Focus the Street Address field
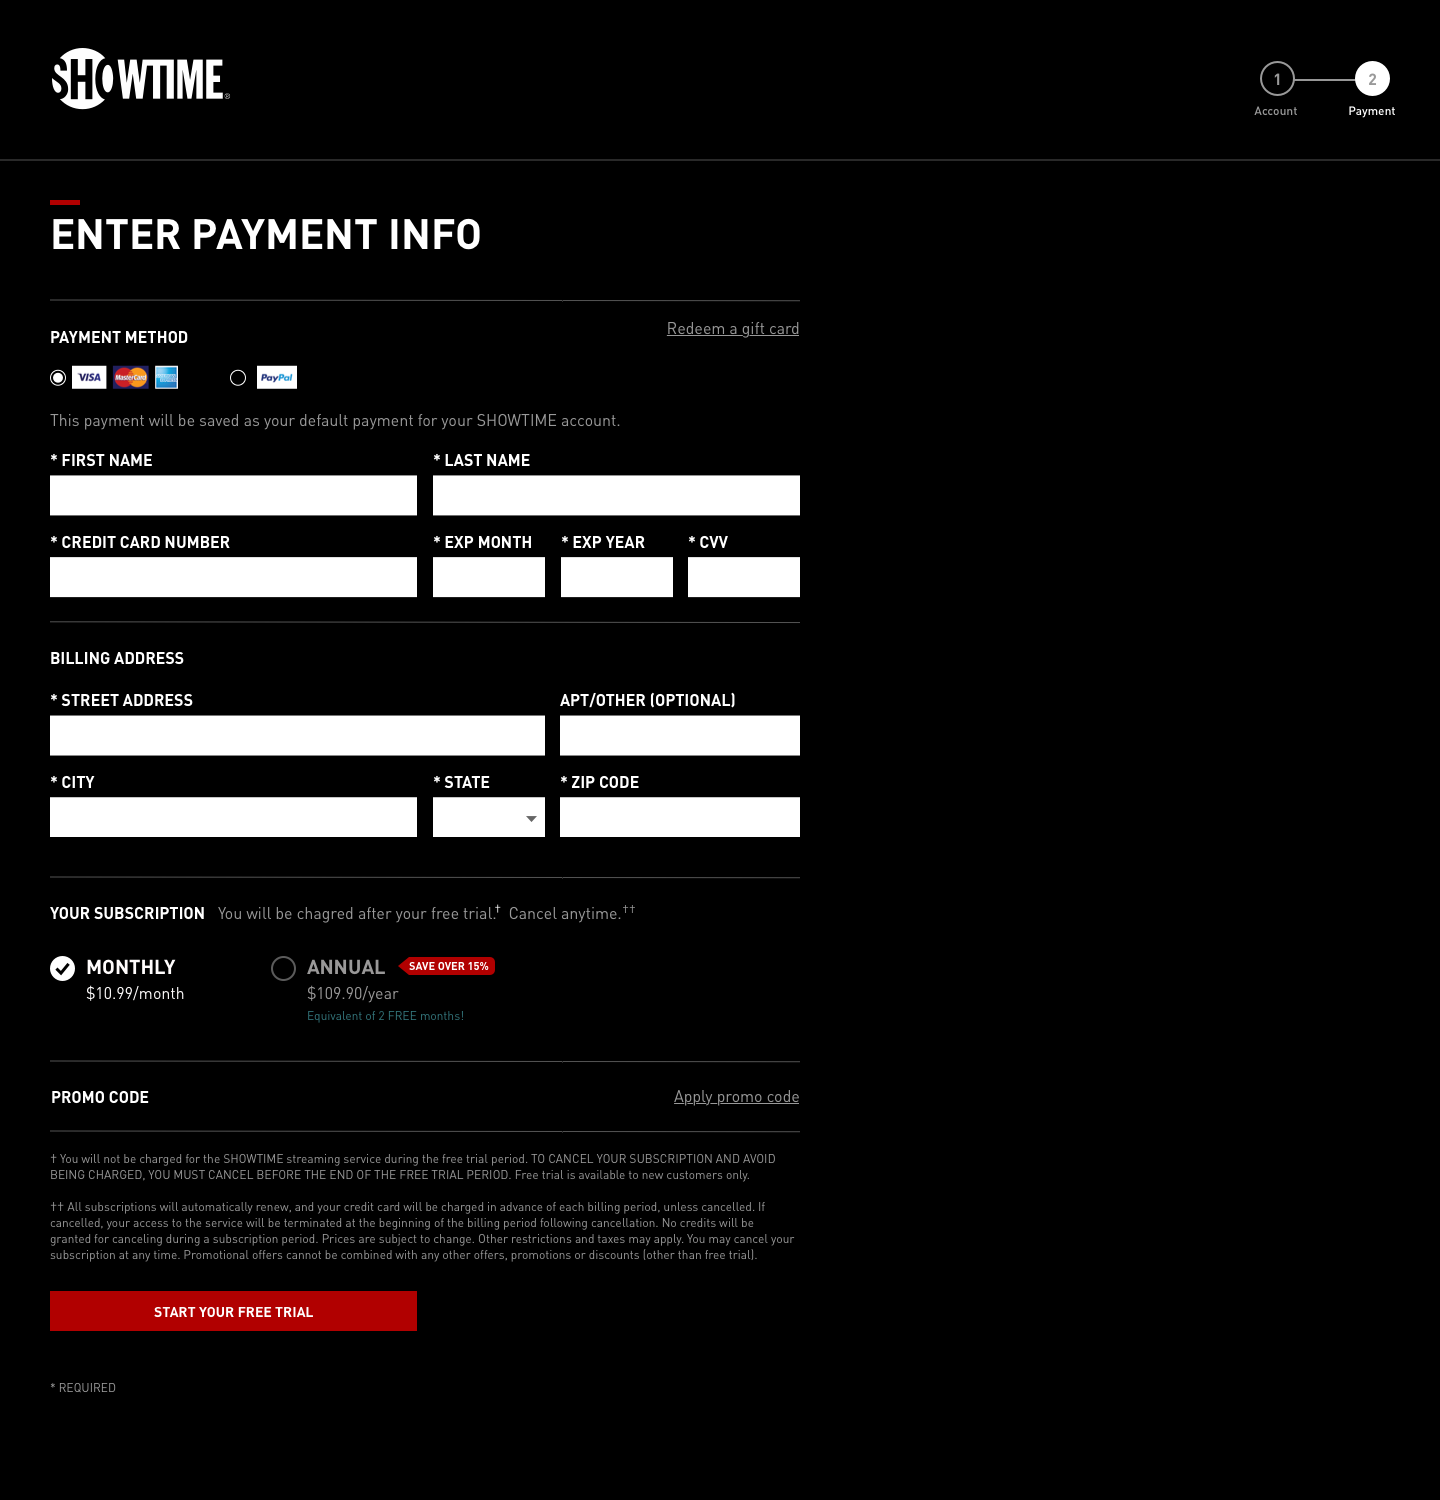 pos(297,735)
